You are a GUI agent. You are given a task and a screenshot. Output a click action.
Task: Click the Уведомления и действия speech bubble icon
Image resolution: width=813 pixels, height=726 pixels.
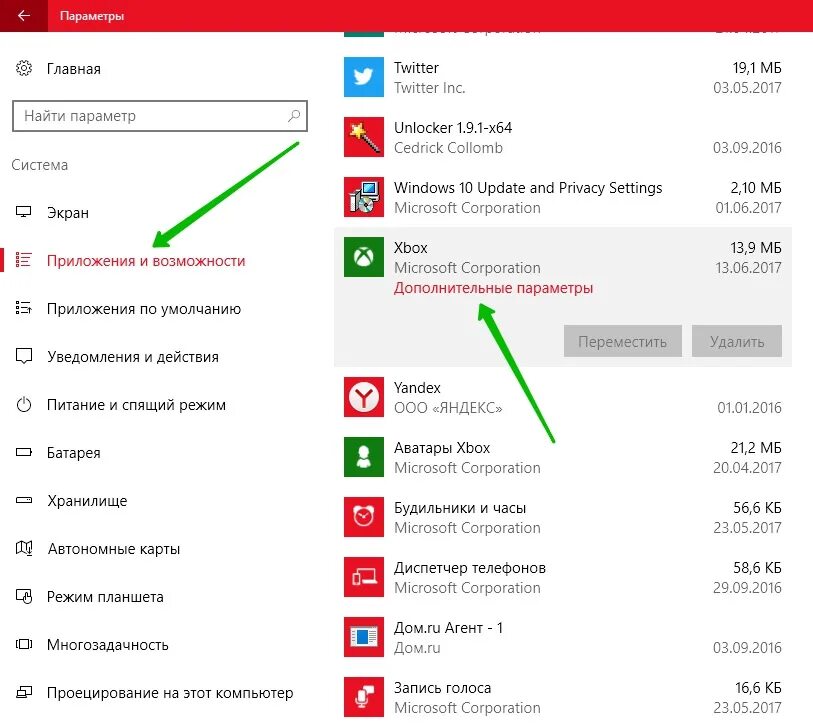point(24,356)
